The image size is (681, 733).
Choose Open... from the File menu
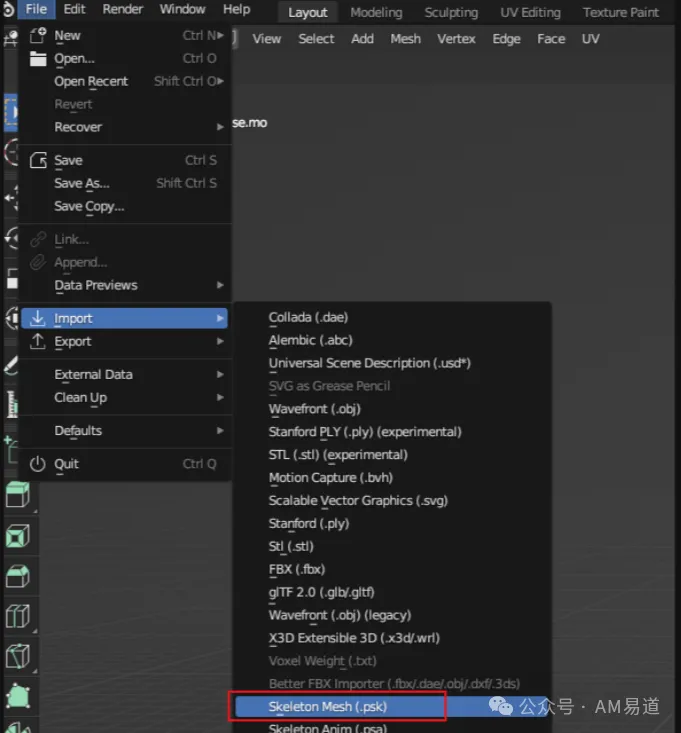124,58
